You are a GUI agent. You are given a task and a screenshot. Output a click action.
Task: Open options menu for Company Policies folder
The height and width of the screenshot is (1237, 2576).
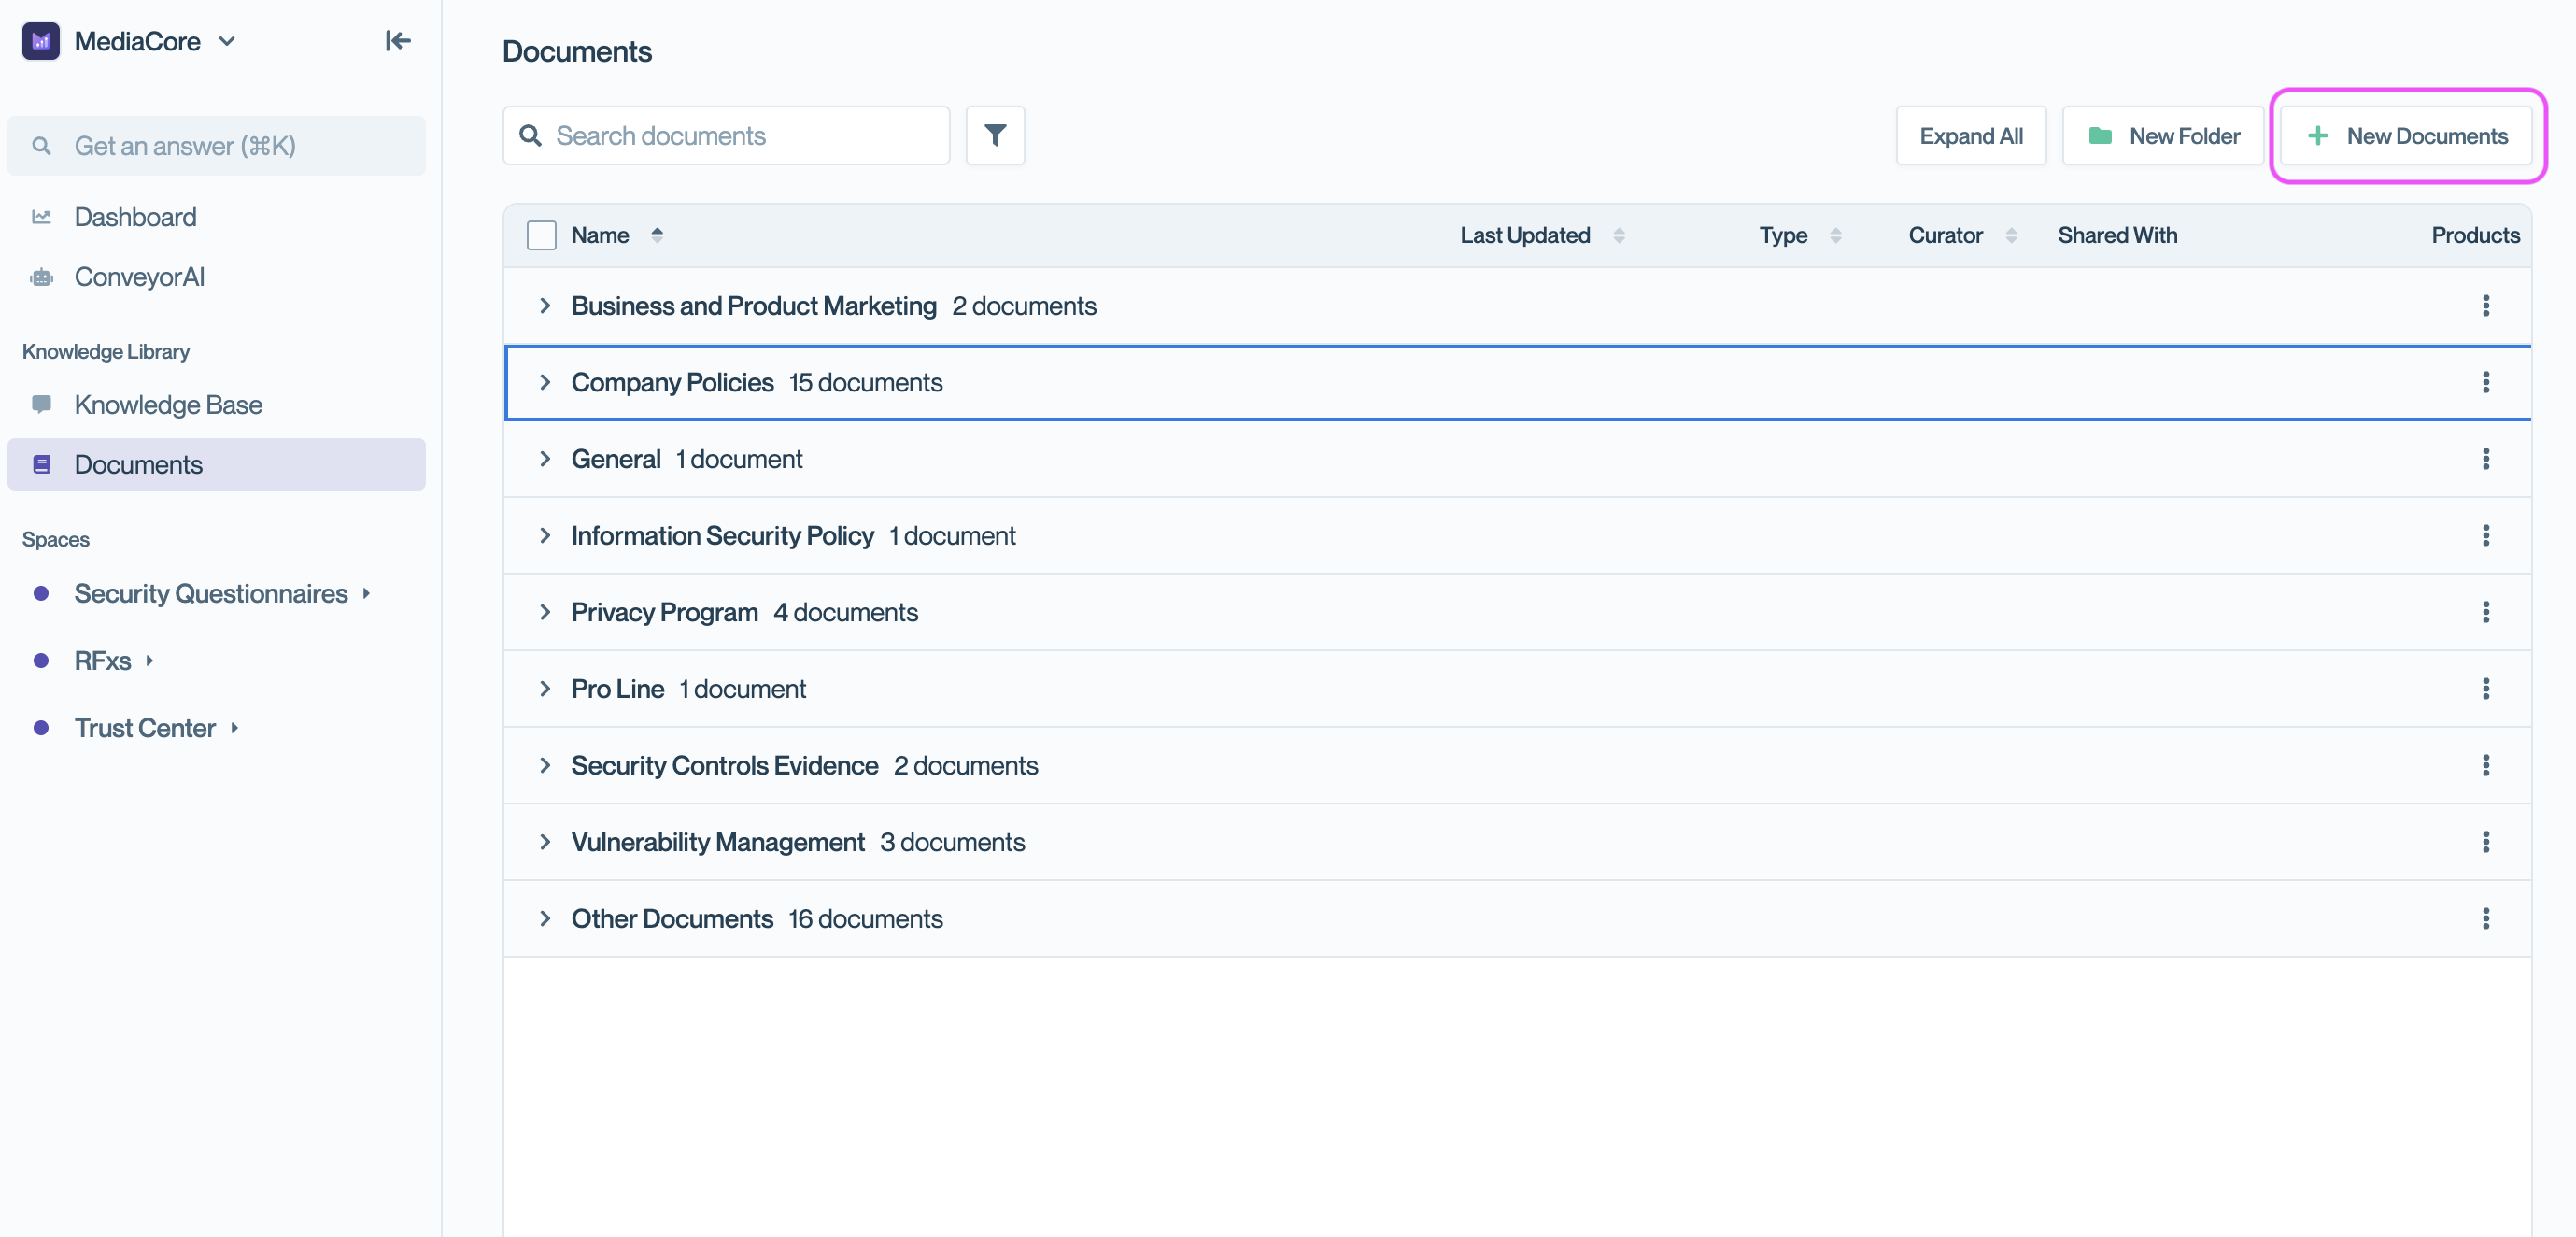click(x=2486, y=382)
